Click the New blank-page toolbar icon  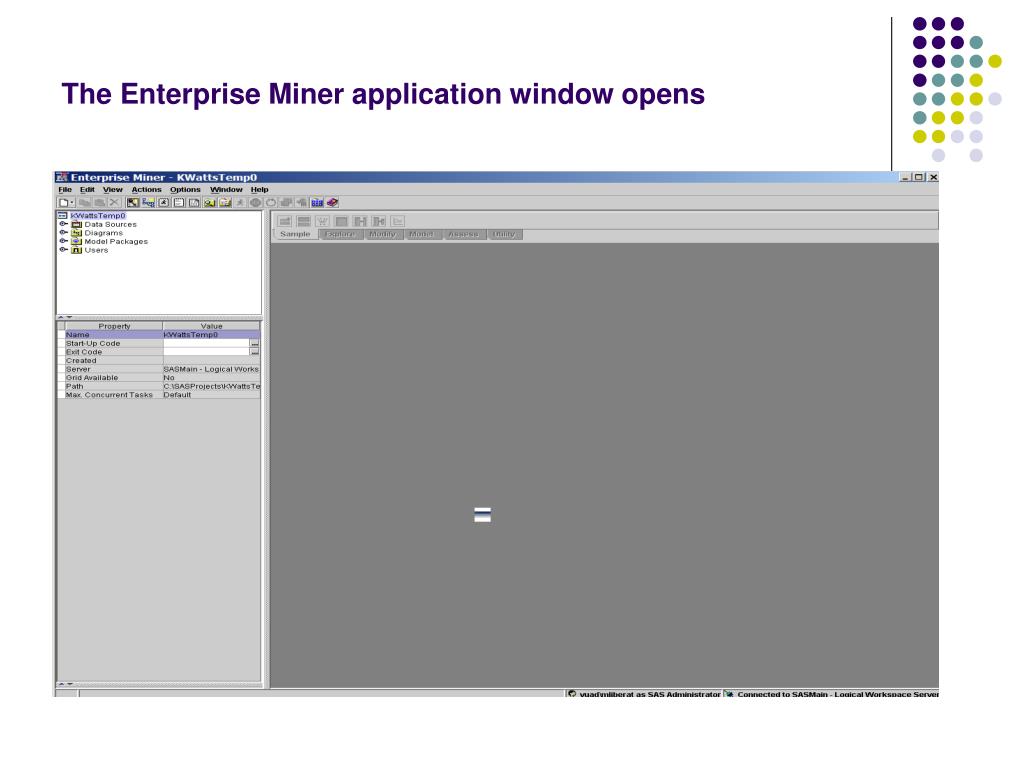click(x=63, y=202)
